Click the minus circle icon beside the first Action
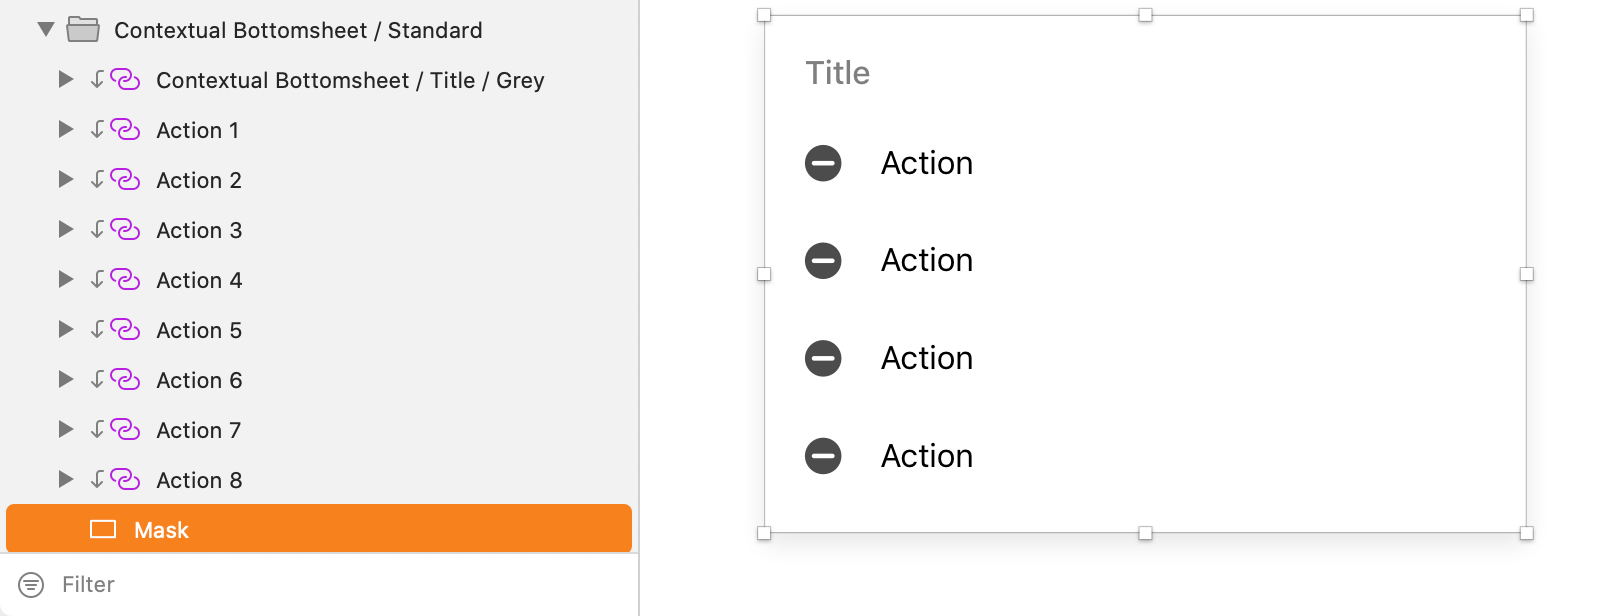1604x616 pixels. pos(823,163)
